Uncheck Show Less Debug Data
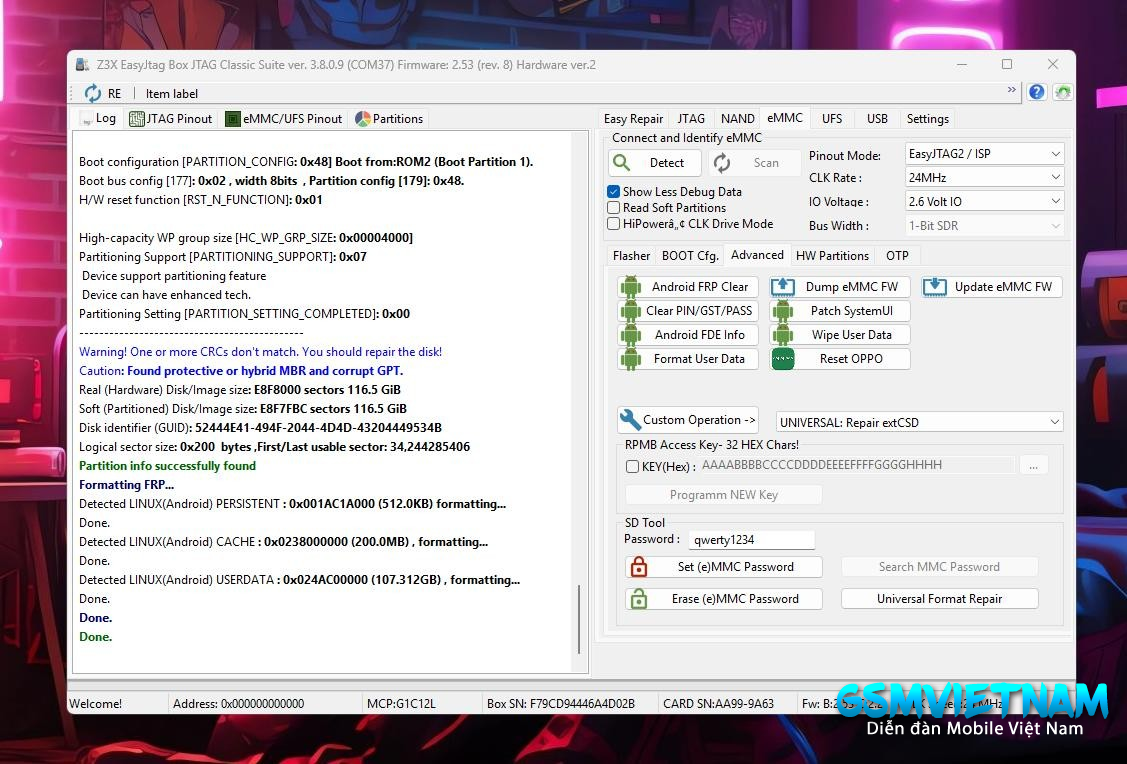The width and height of the screenshot is (1127, 764). pyautogui.click(x=614, y=192)
